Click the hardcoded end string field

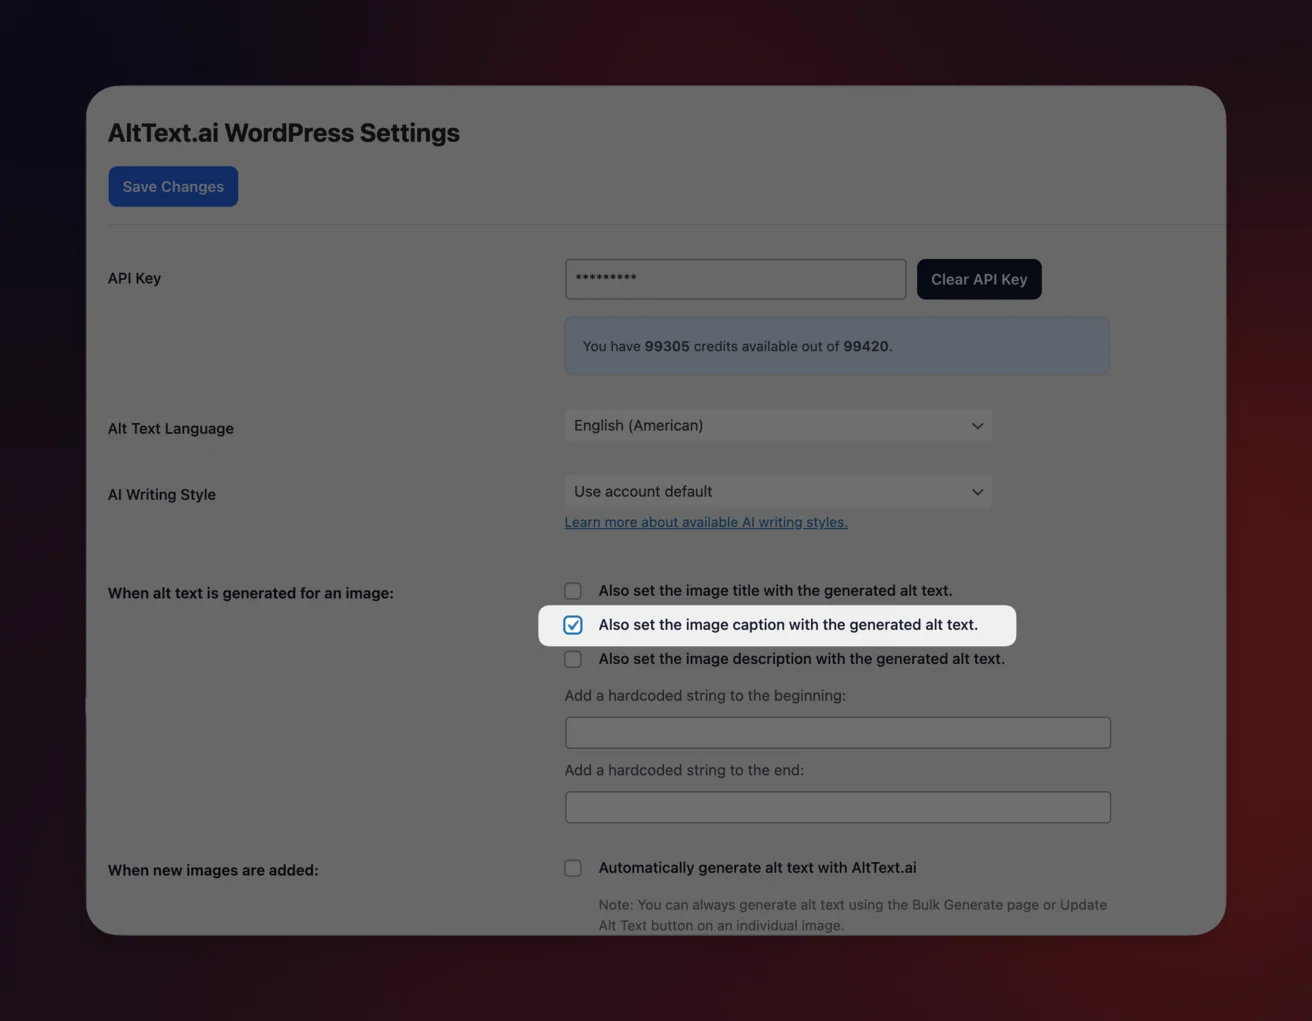pos(837,806)
